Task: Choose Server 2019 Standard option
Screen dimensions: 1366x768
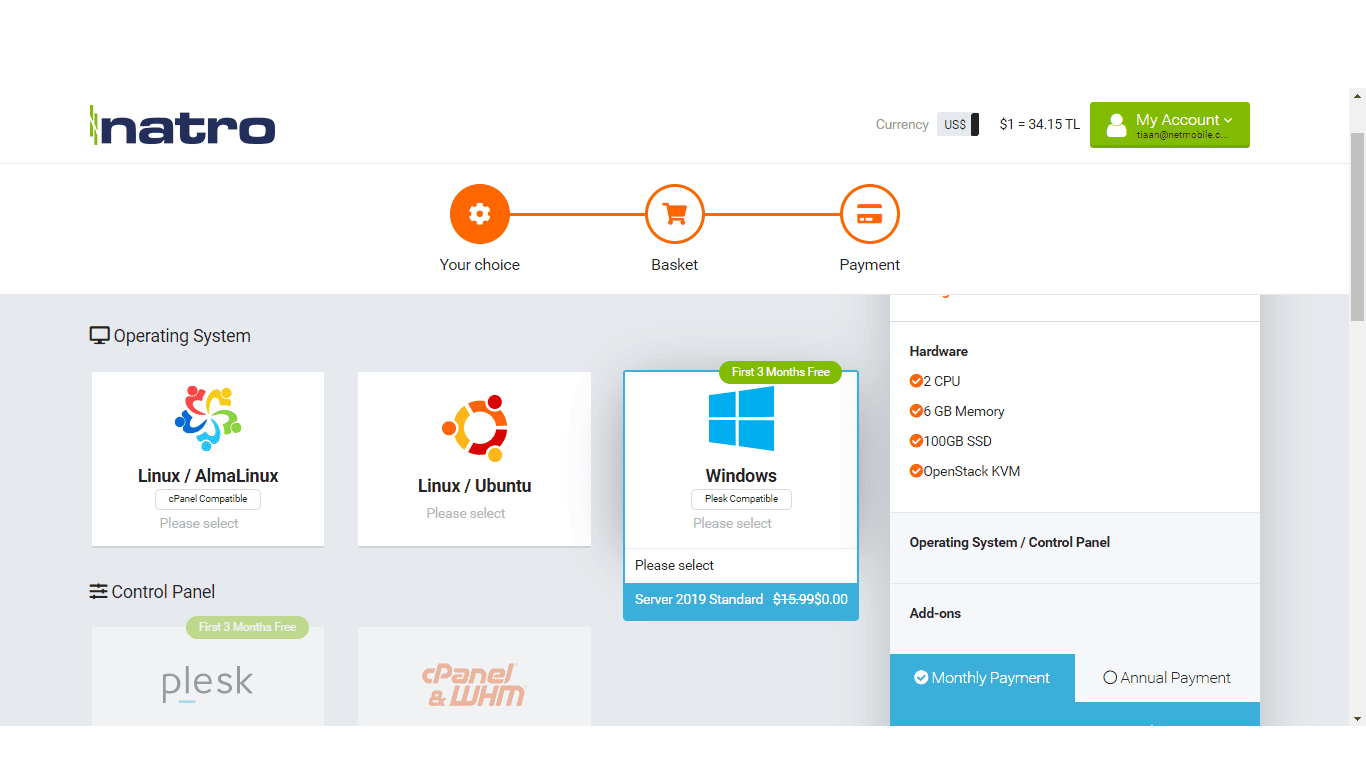Action: pos(741,600)
